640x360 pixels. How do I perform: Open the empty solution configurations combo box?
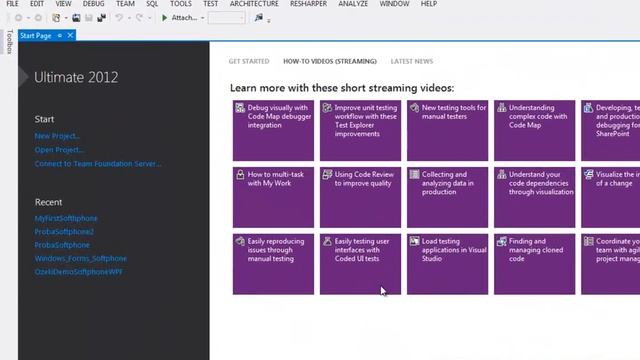(x=227, y=18)
